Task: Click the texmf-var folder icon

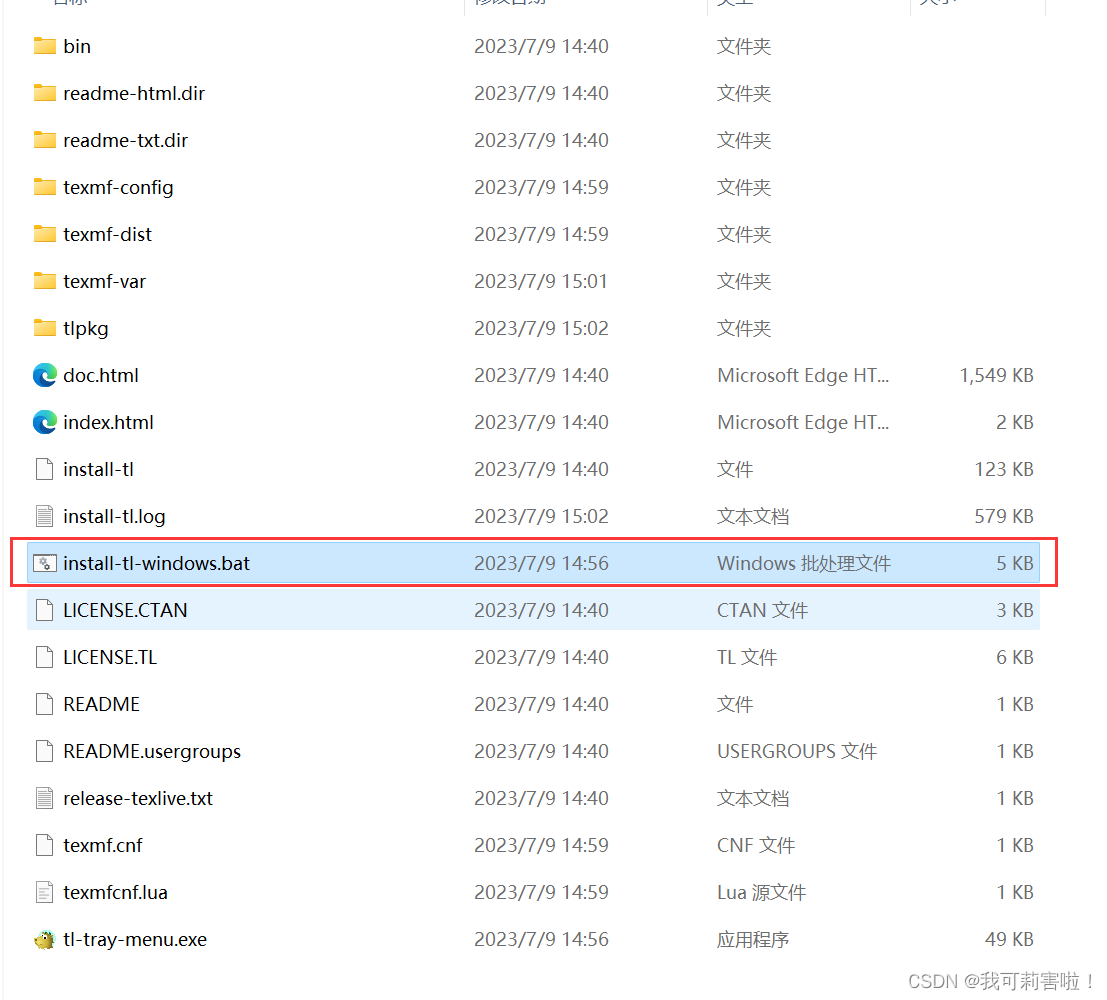Action: [x=44, y=281]
